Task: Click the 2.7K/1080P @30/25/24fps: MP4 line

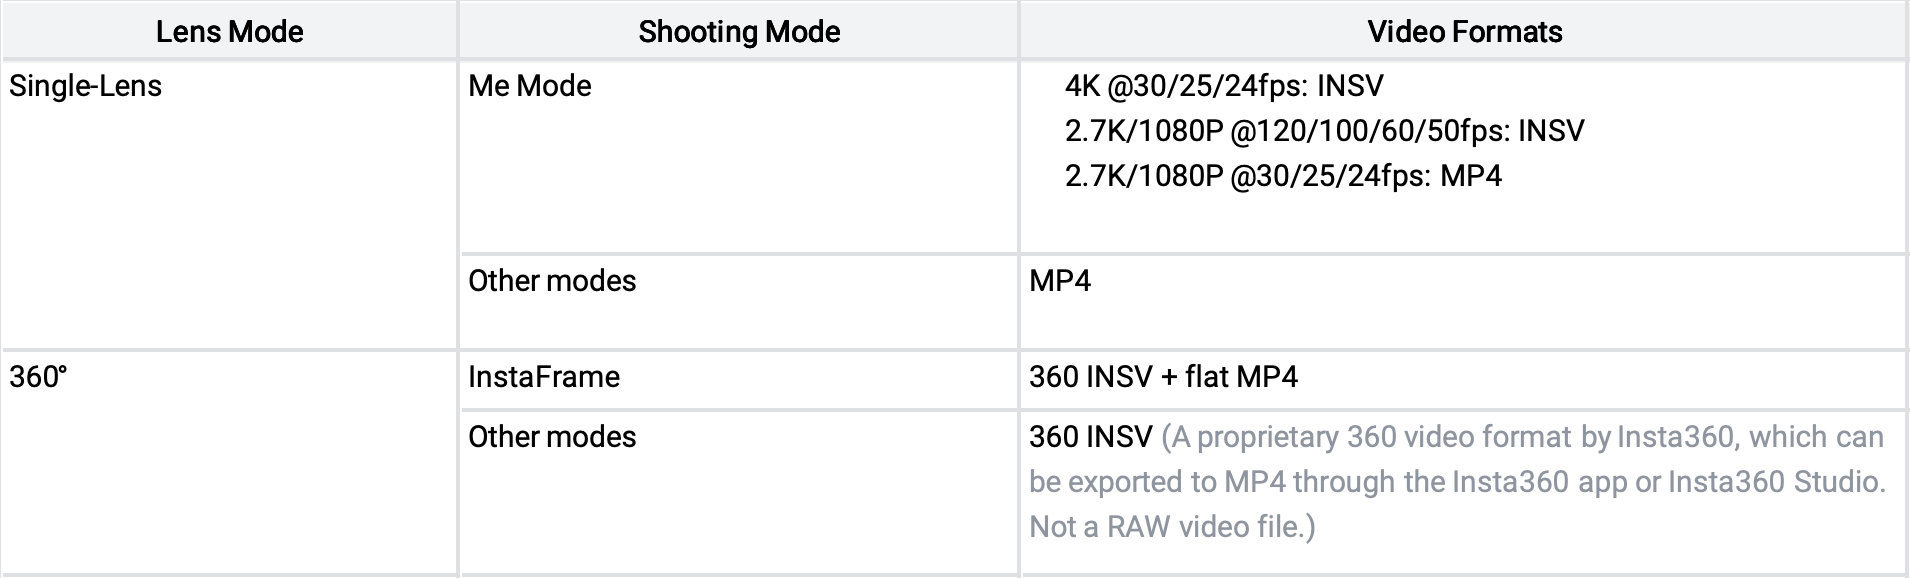Action: 1283,176
